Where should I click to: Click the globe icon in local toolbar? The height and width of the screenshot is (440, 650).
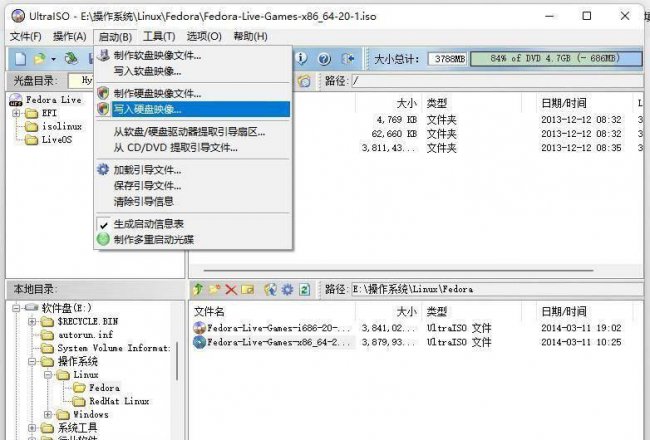[271, 289]
